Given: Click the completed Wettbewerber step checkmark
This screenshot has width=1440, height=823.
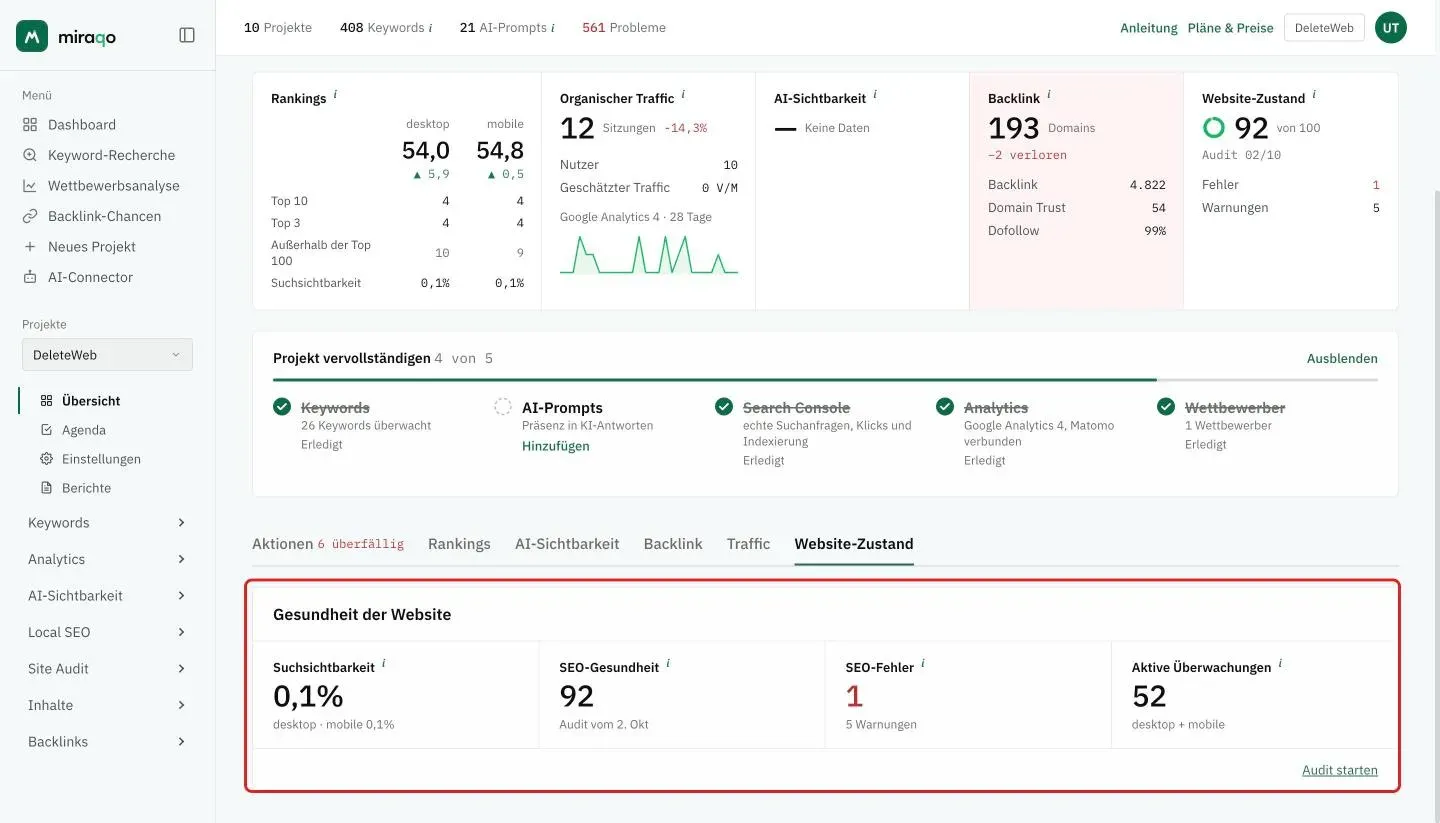Looking at the screenshot, I should tap(1166, 407).
